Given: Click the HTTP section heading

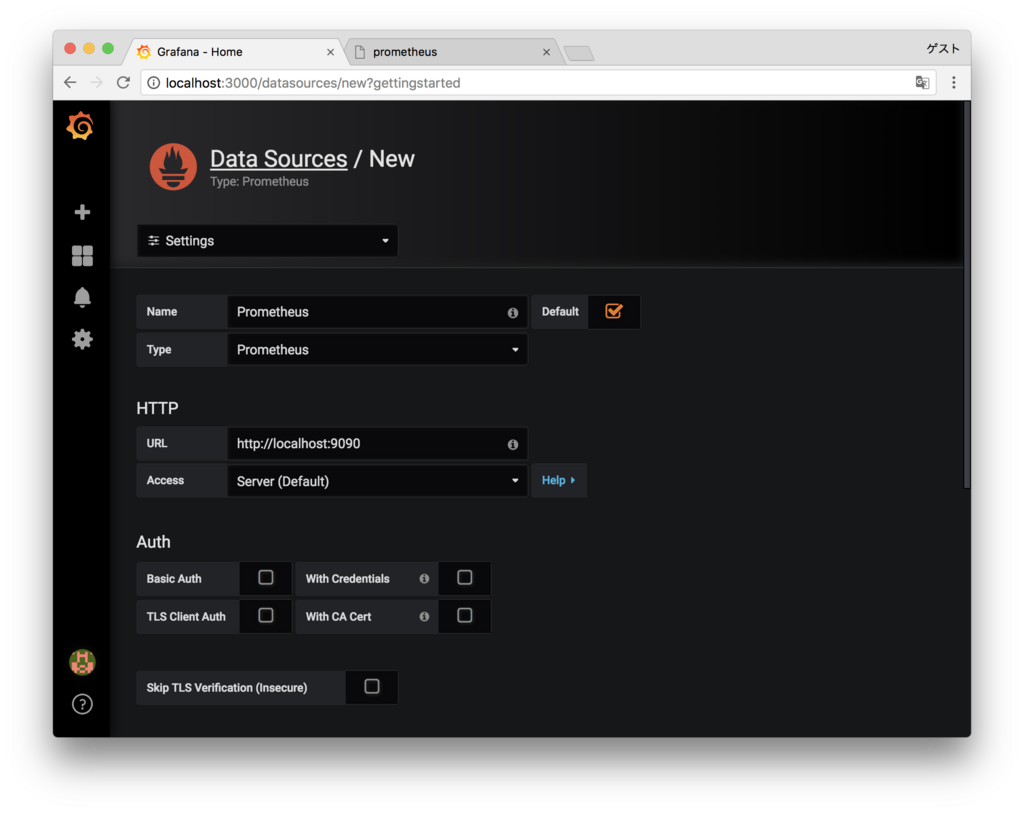Looking at the screenshot, I should click(157, 409).
